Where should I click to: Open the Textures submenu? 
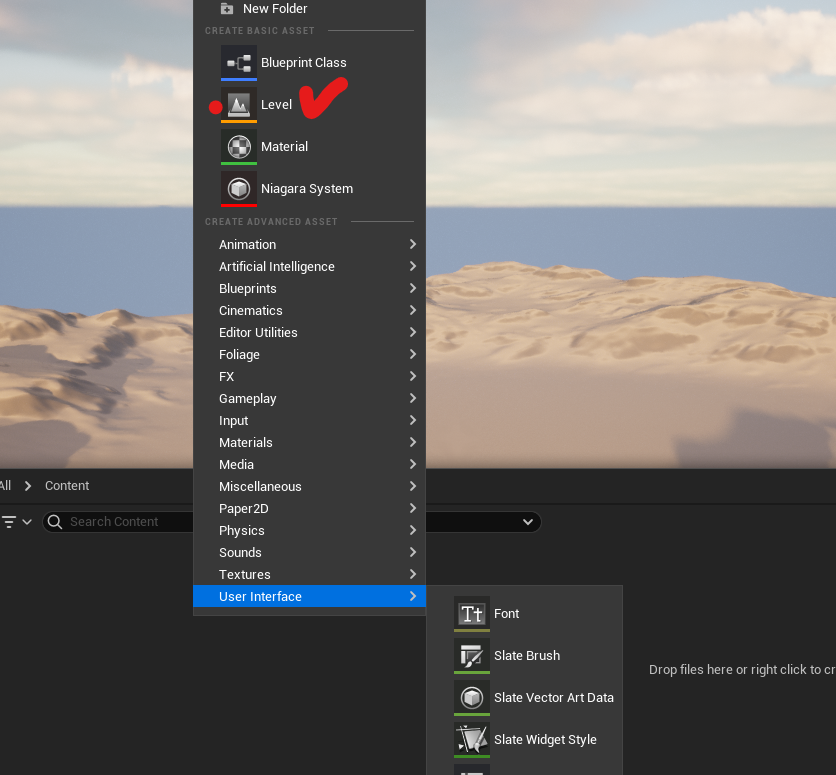point(309,575)
